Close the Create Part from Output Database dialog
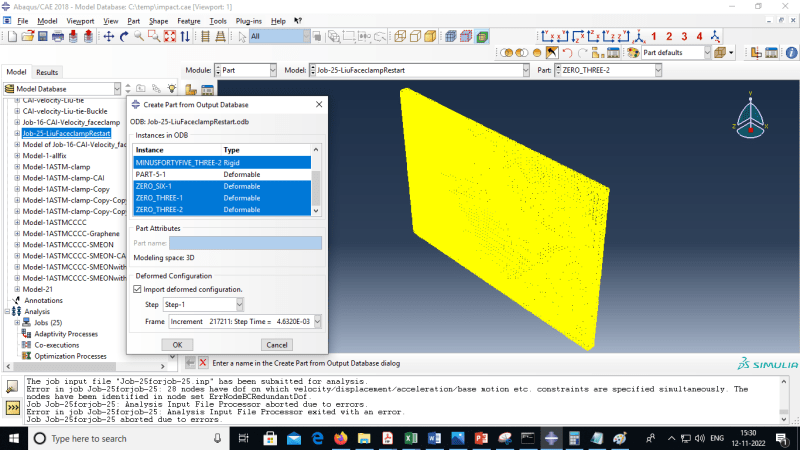The width and height of the screenshot is (800, 450). (319, 104)
